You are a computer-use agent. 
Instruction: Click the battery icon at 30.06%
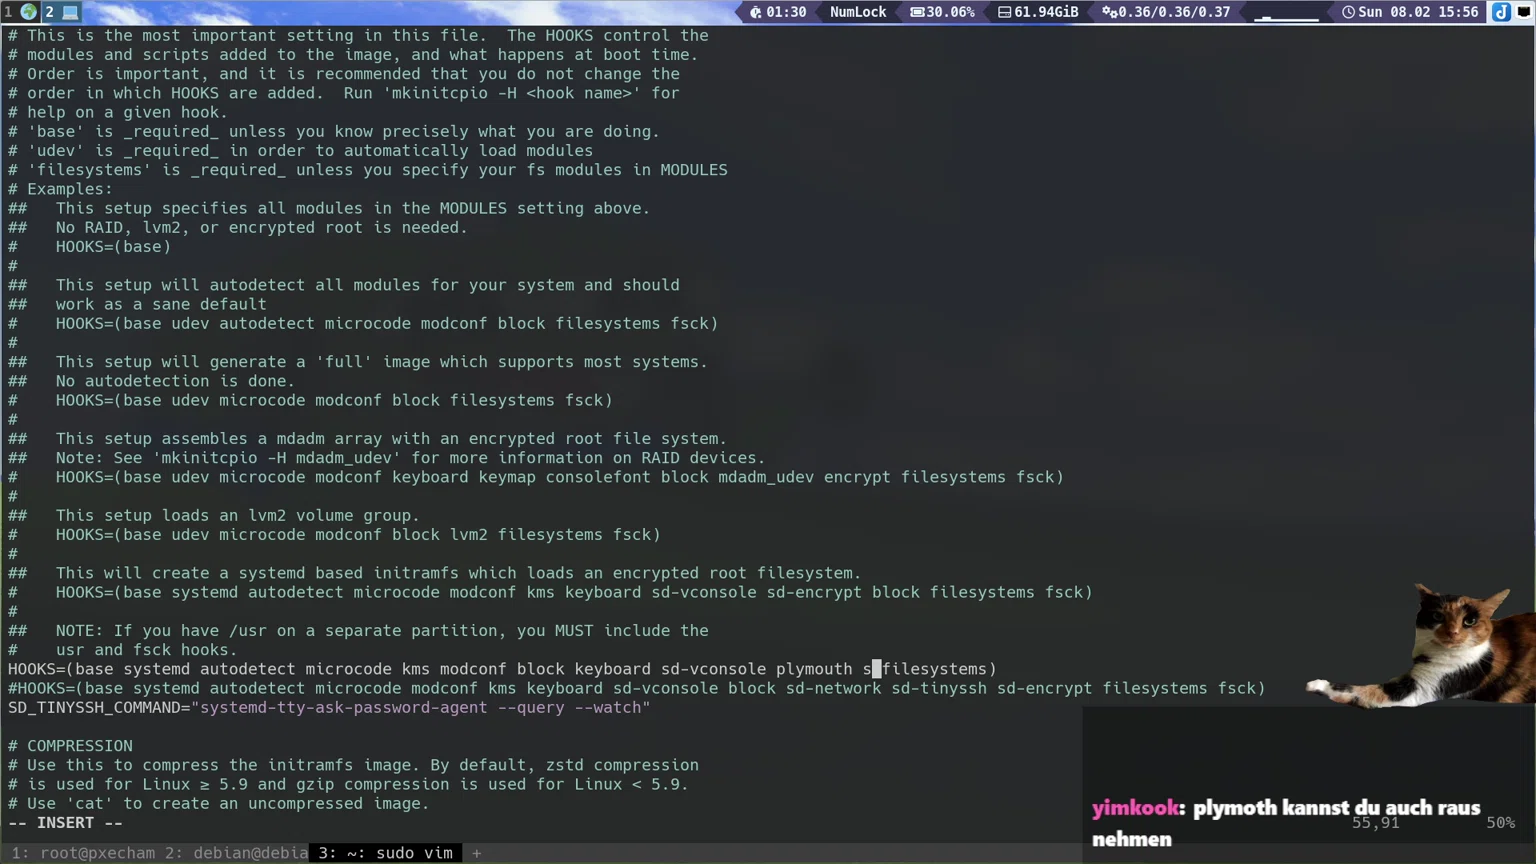tap(916, 12)
